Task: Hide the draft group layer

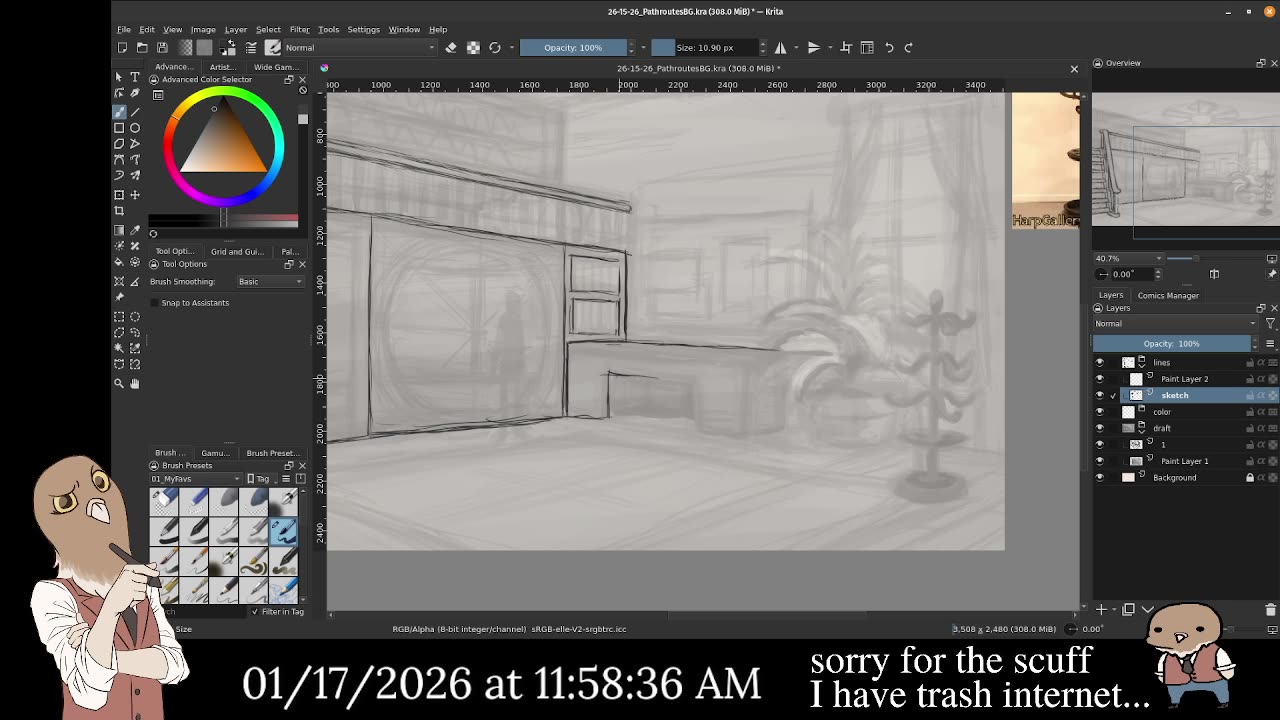Action: click(1100, 428)
